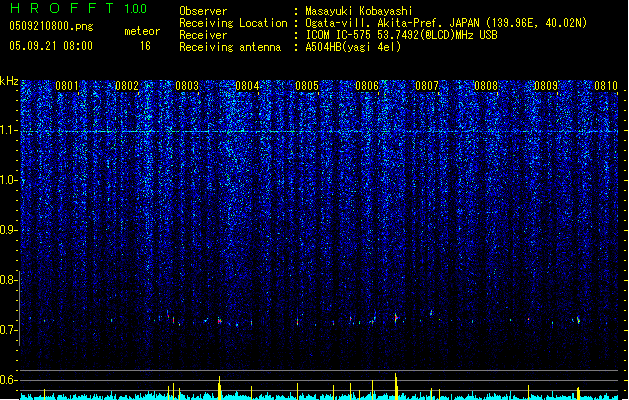The width and height of the screenshot is (629, 400).
Task: Click the 0.8 kHz axis label
Action: [8, 280]
